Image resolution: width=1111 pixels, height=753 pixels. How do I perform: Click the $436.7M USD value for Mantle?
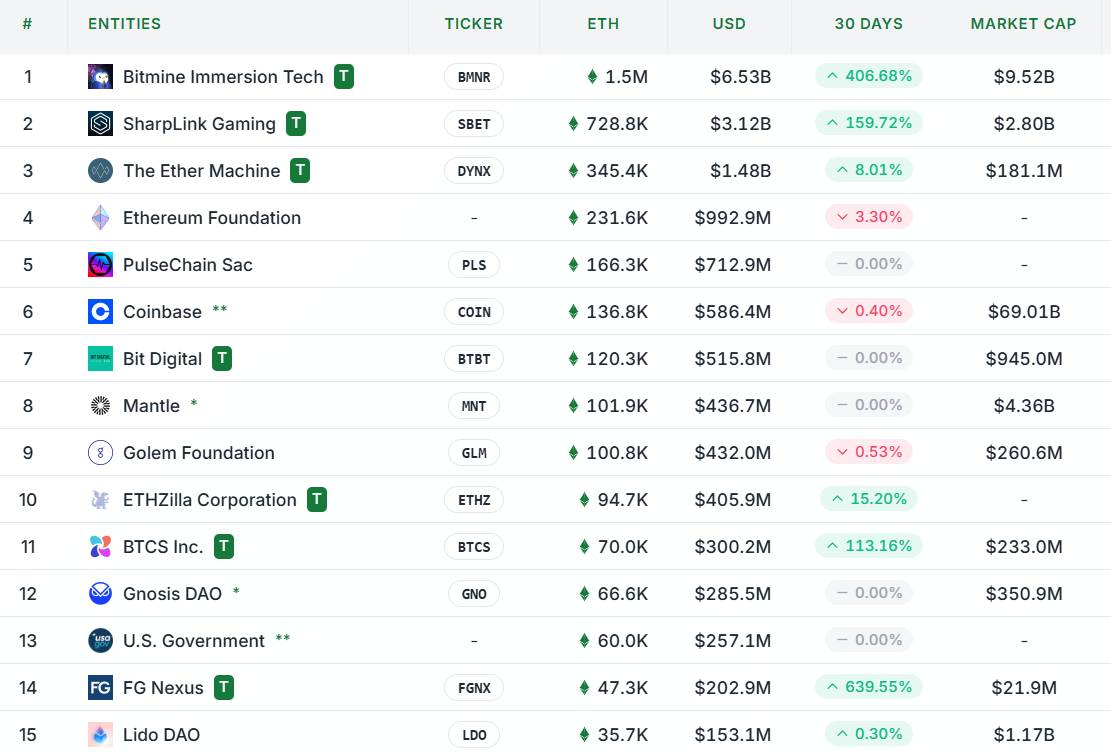pos(733,406)
